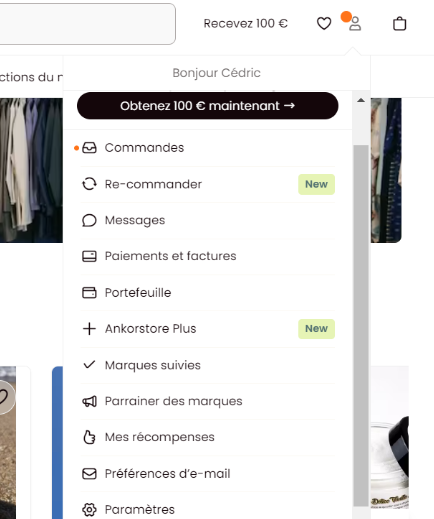Select Paiements et factures menu entry
This screenshot has width=434, height=519.
(207, 256)
